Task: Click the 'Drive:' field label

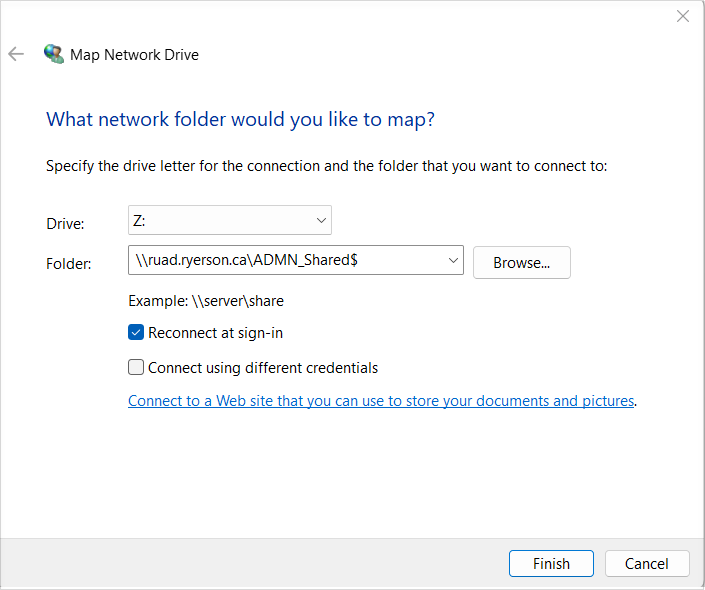Action: 65,224
